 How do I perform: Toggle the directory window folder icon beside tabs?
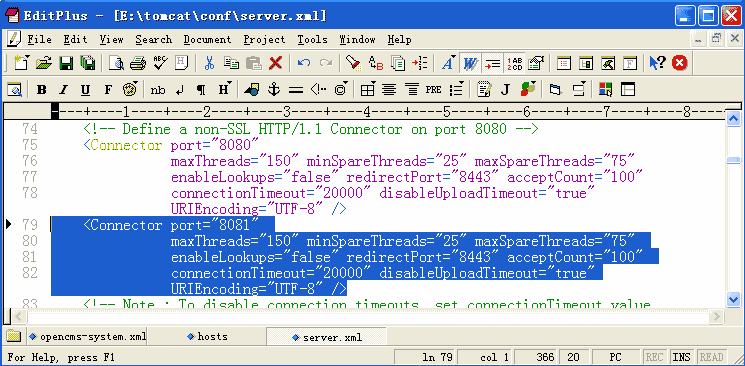14,337
